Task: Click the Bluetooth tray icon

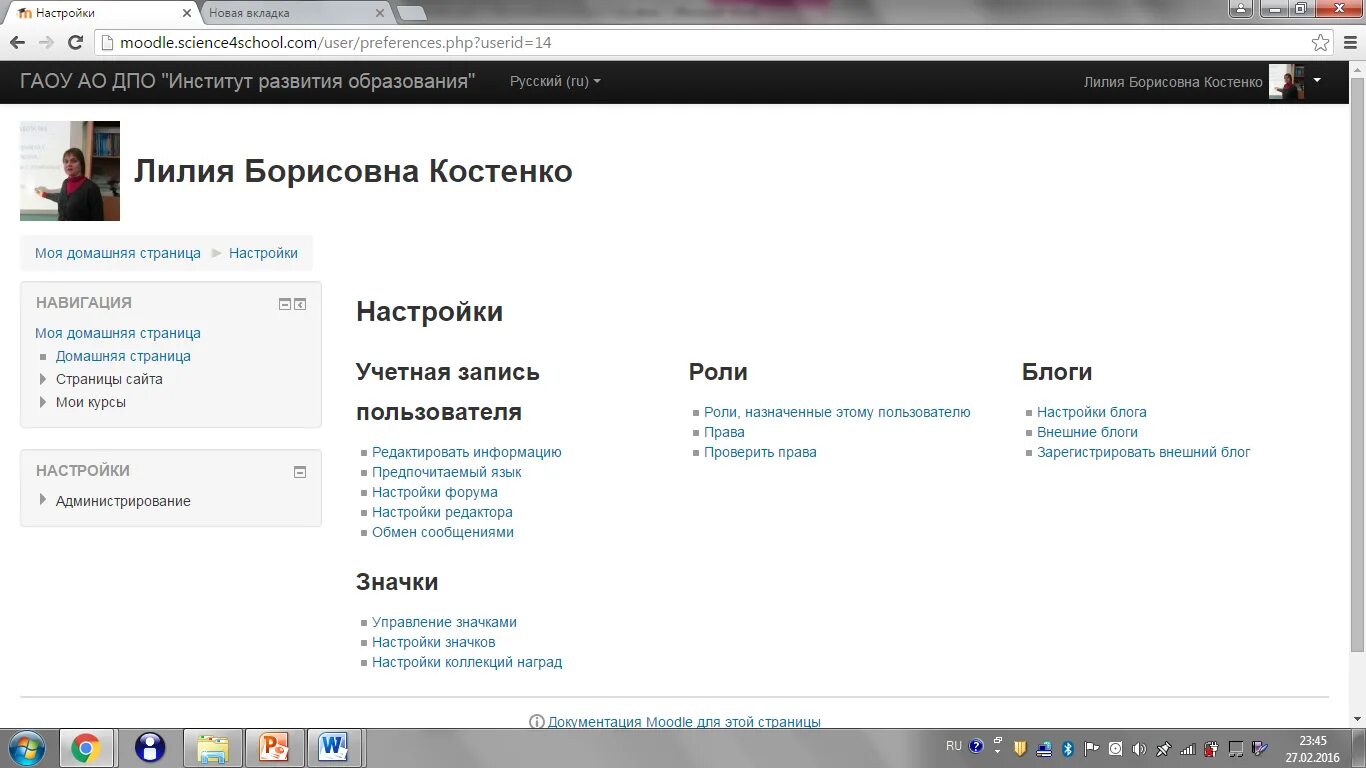Action: (x=1067, y=748)
